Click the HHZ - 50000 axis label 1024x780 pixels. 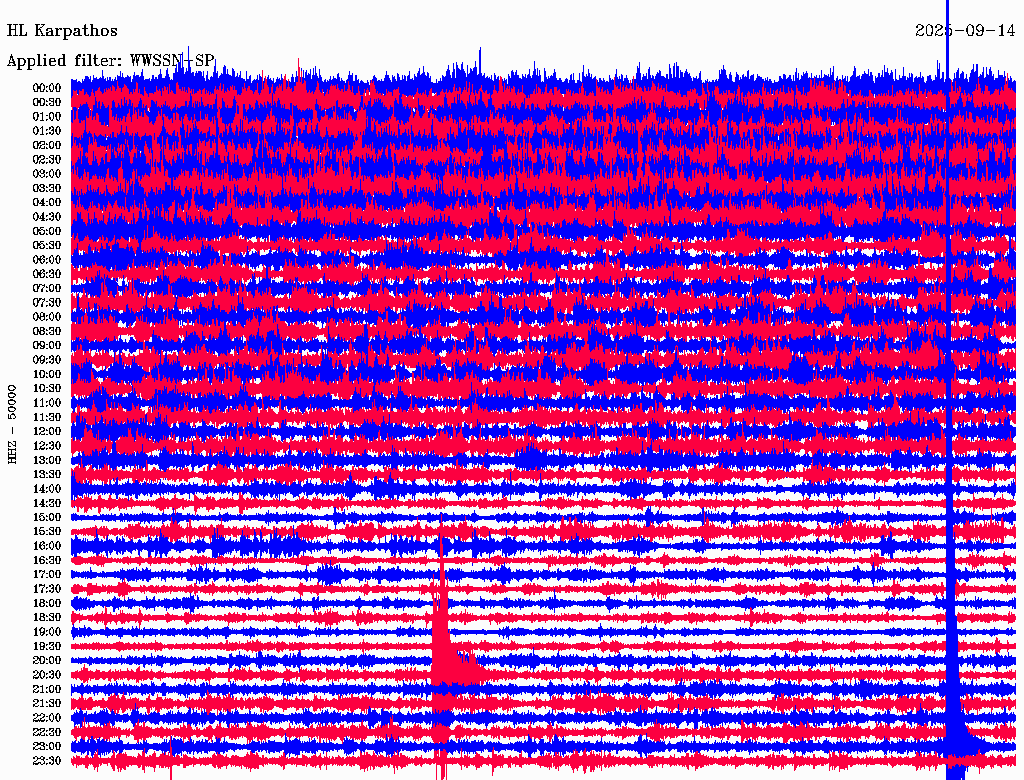coord(13,423)
